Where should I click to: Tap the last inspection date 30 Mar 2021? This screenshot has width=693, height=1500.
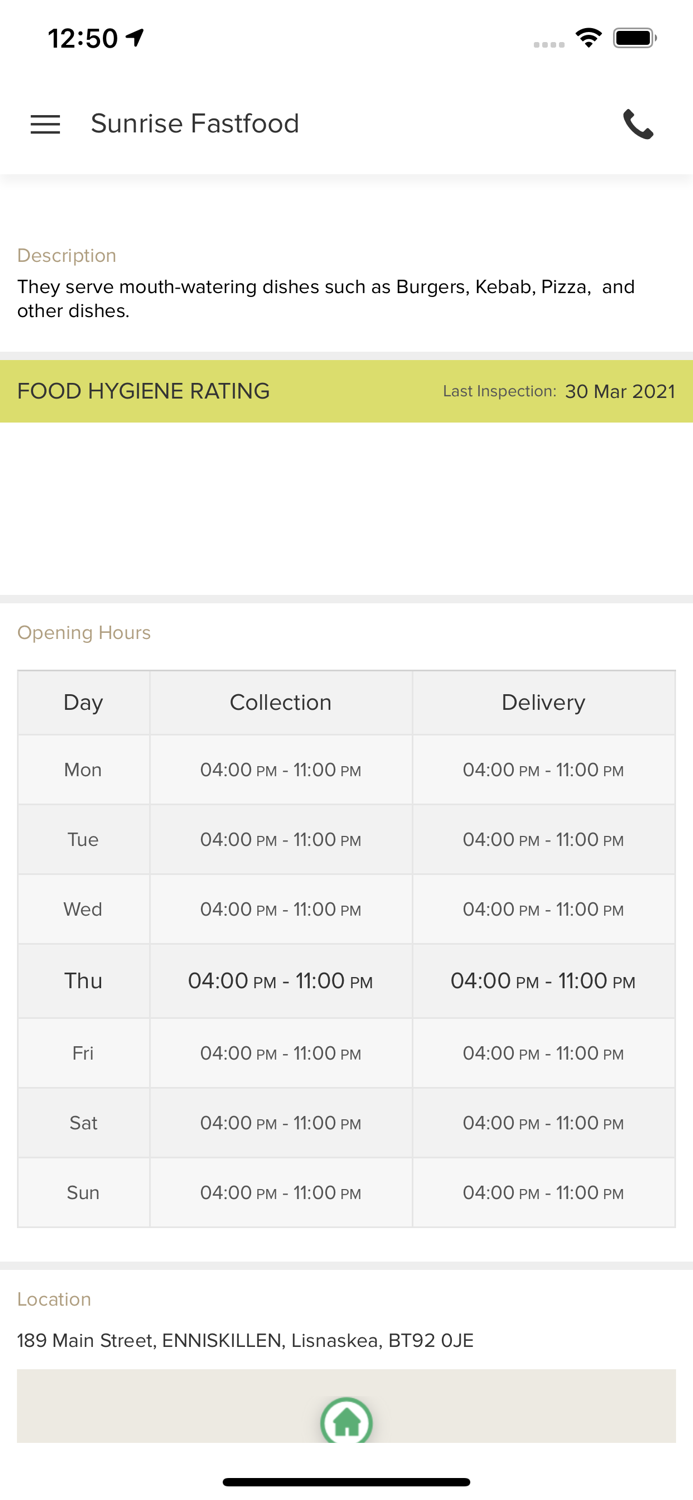coord(619,391)
